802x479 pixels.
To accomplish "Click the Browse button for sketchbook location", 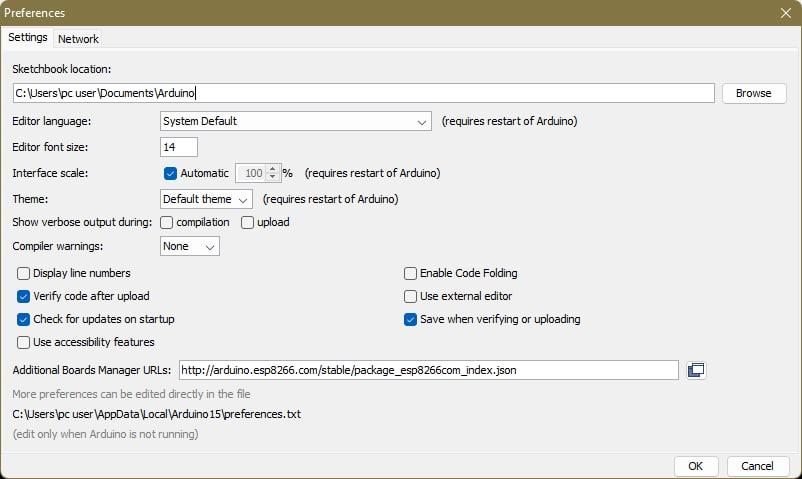I will point(753,93).
